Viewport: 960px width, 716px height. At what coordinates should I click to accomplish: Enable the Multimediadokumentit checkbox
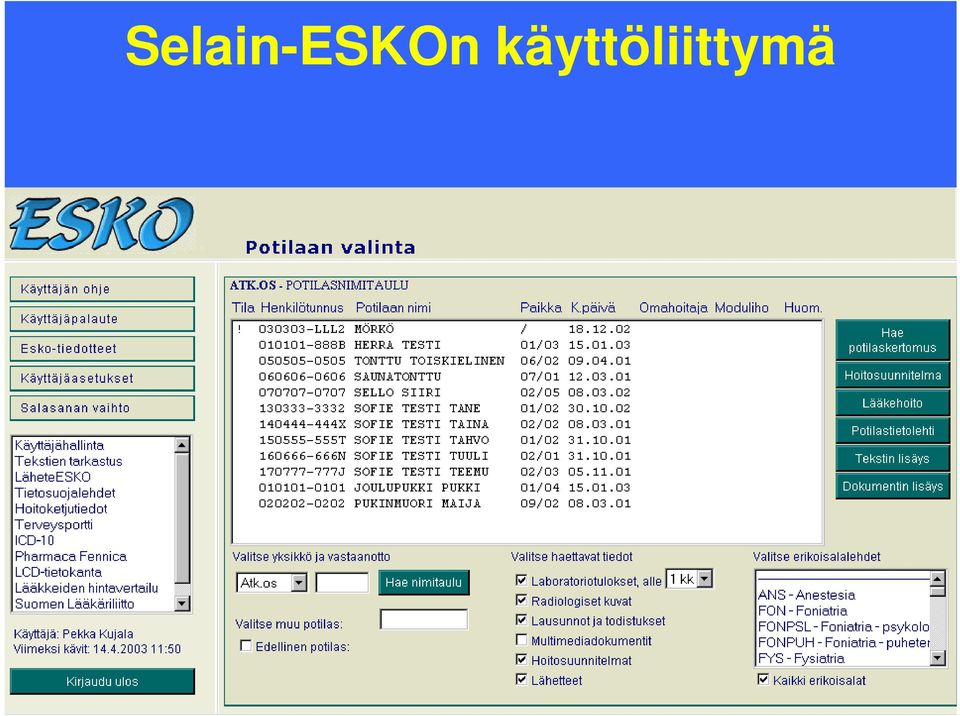pos(522,640)
